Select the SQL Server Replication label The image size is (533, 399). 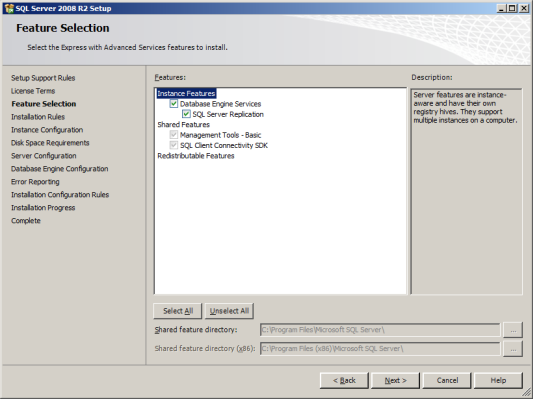pos(228,115)
